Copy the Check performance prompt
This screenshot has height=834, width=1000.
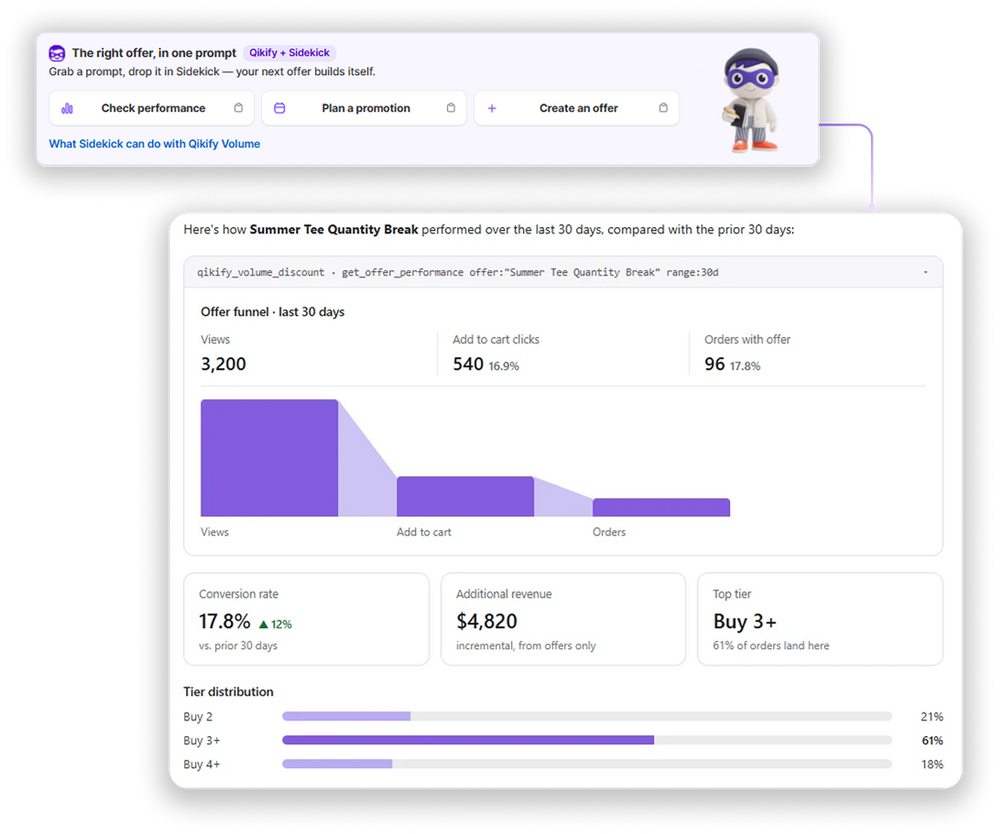[x=238, y=108]
